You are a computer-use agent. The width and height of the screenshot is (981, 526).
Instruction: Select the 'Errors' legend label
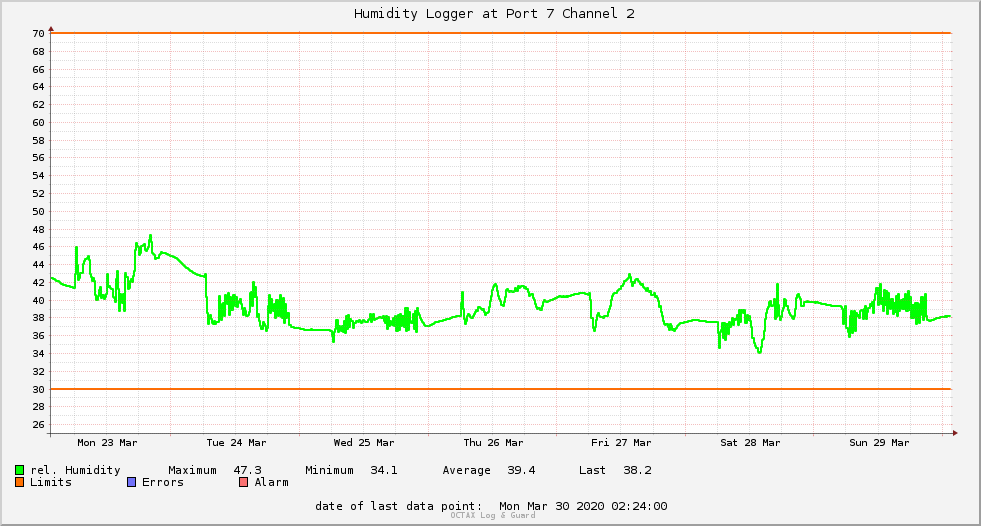pyautogui.click(x=163, y=482)
